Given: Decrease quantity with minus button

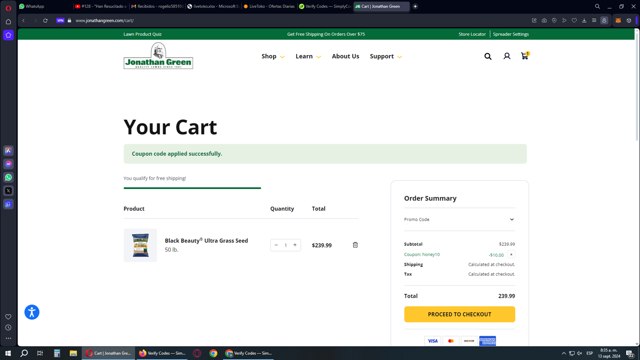Looking at the screenshot, I should point(276,245).
